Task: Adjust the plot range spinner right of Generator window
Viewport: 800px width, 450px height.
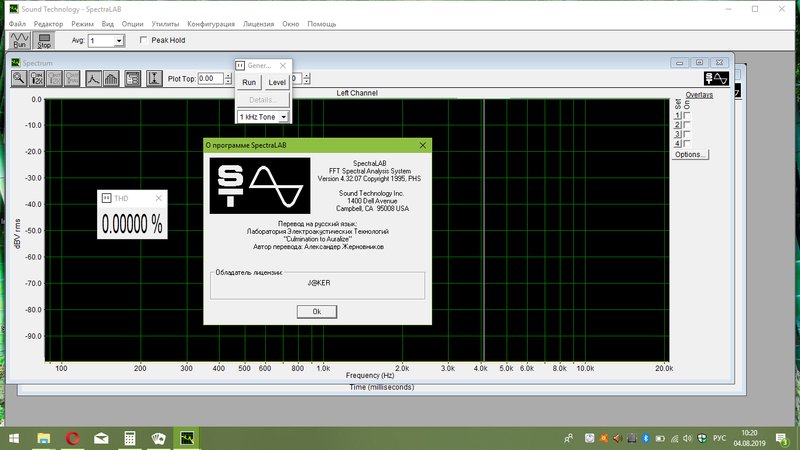Action: pyautogui.click(x=306, y=79)
